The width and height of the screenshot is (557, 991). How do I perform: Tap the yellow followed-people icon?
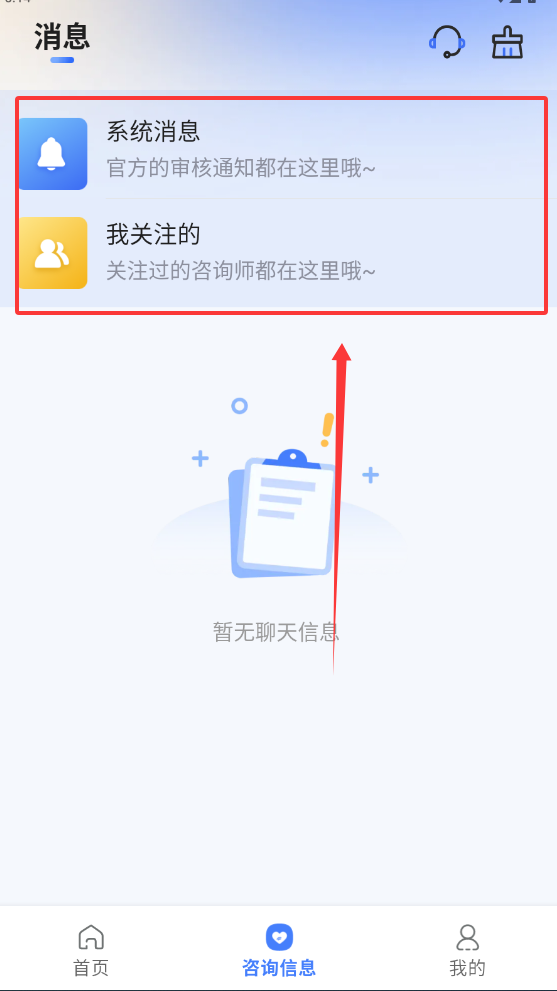52,253
